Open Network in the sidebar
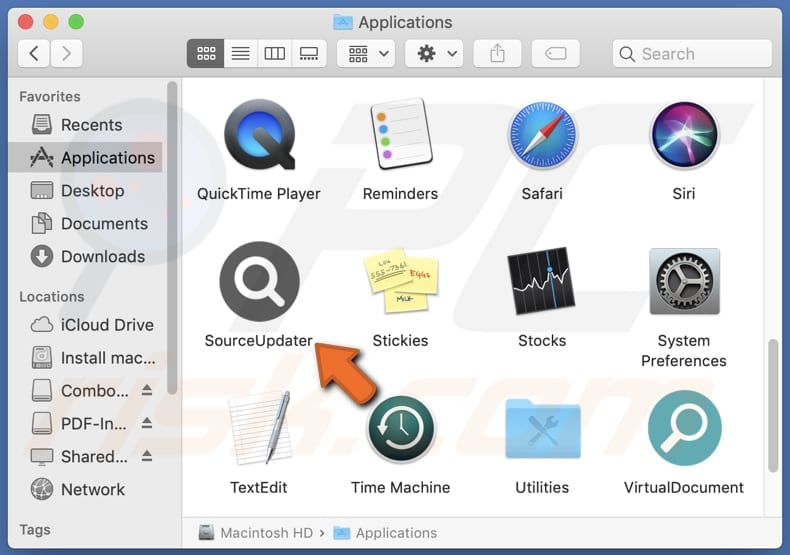Image resolution: width=790 pixels, height=555 pixels. pyautogui.click(x=85, y=490)
